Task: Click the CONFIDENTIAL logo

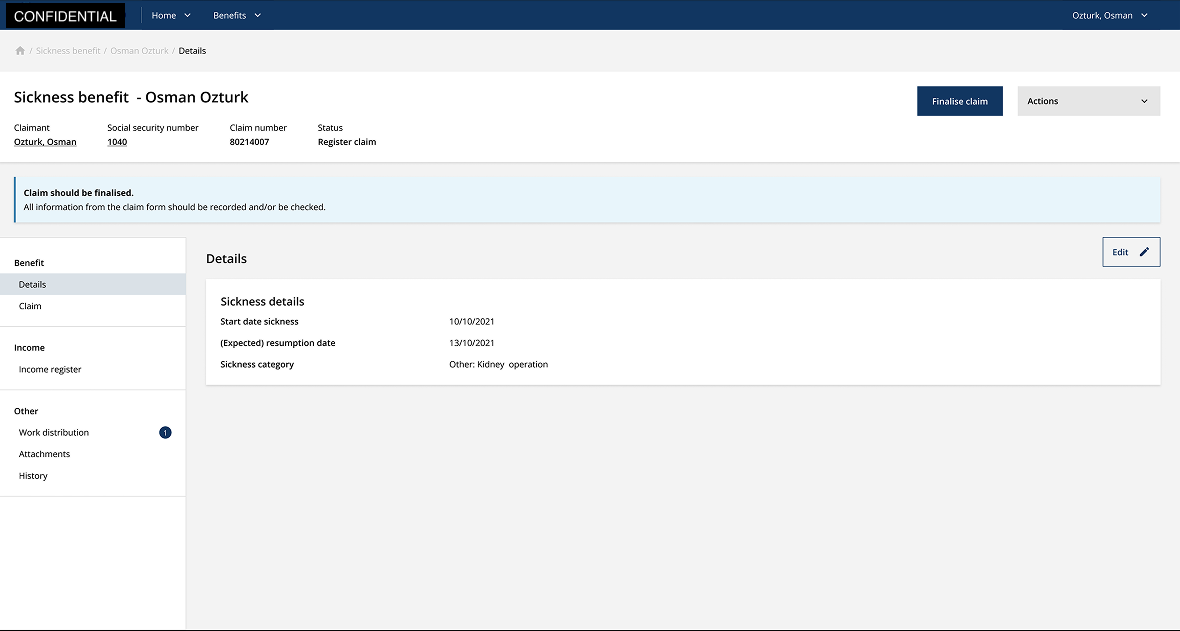Action: 65,16
